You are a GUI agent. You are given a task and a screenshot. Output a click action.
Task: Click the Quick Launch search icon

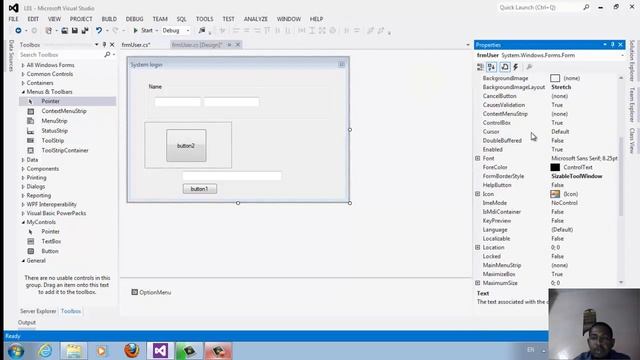click(x=586, y=7)
